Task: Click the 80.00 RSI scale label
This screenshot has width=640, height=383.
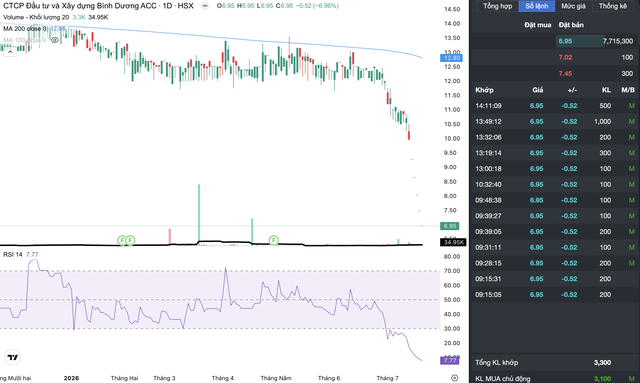Action: [x=452, y=256]
